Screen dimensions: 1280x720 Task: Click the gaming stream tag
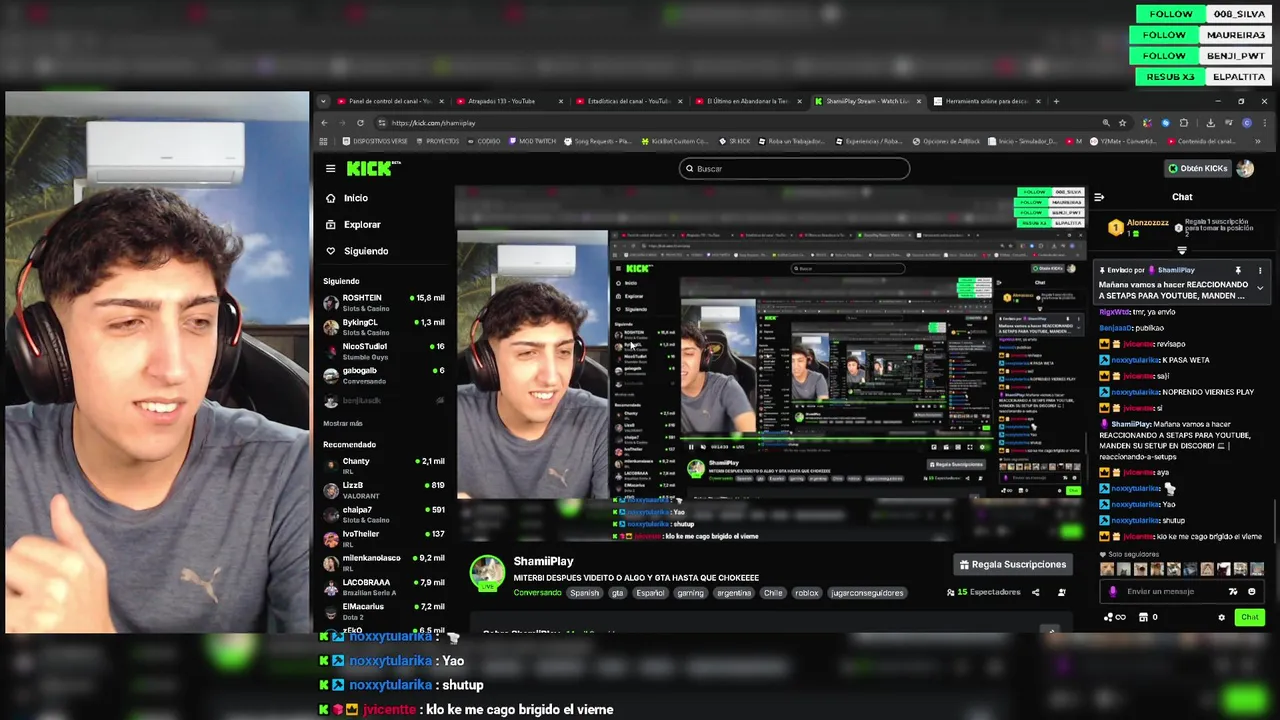[x=690, y=593]
